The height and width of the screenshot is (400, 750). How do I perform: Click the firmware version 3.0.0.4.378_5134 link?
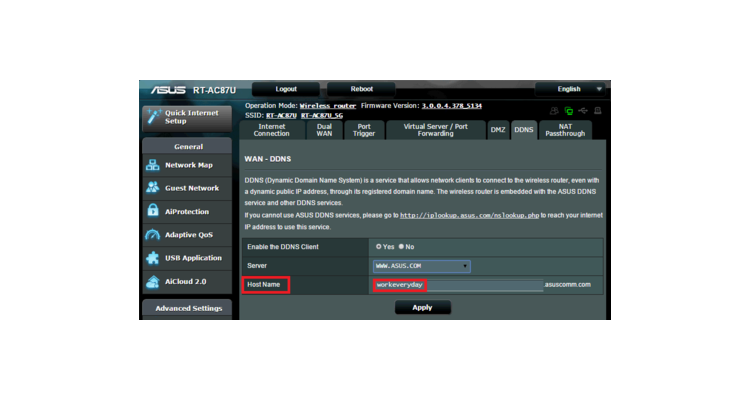(x=452, y=106)
